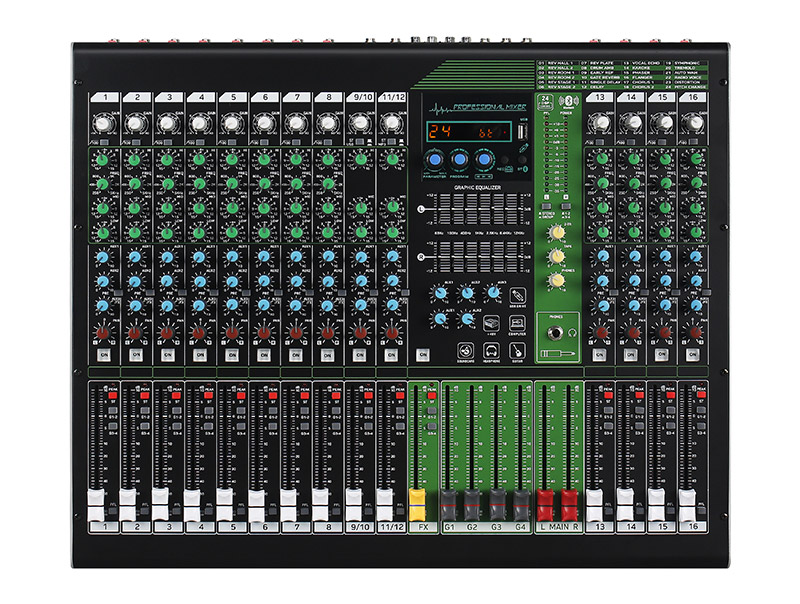800x604 pixels.
Task: Click the Bluetooth logo near channel 13
Action: tap(570, 101)
